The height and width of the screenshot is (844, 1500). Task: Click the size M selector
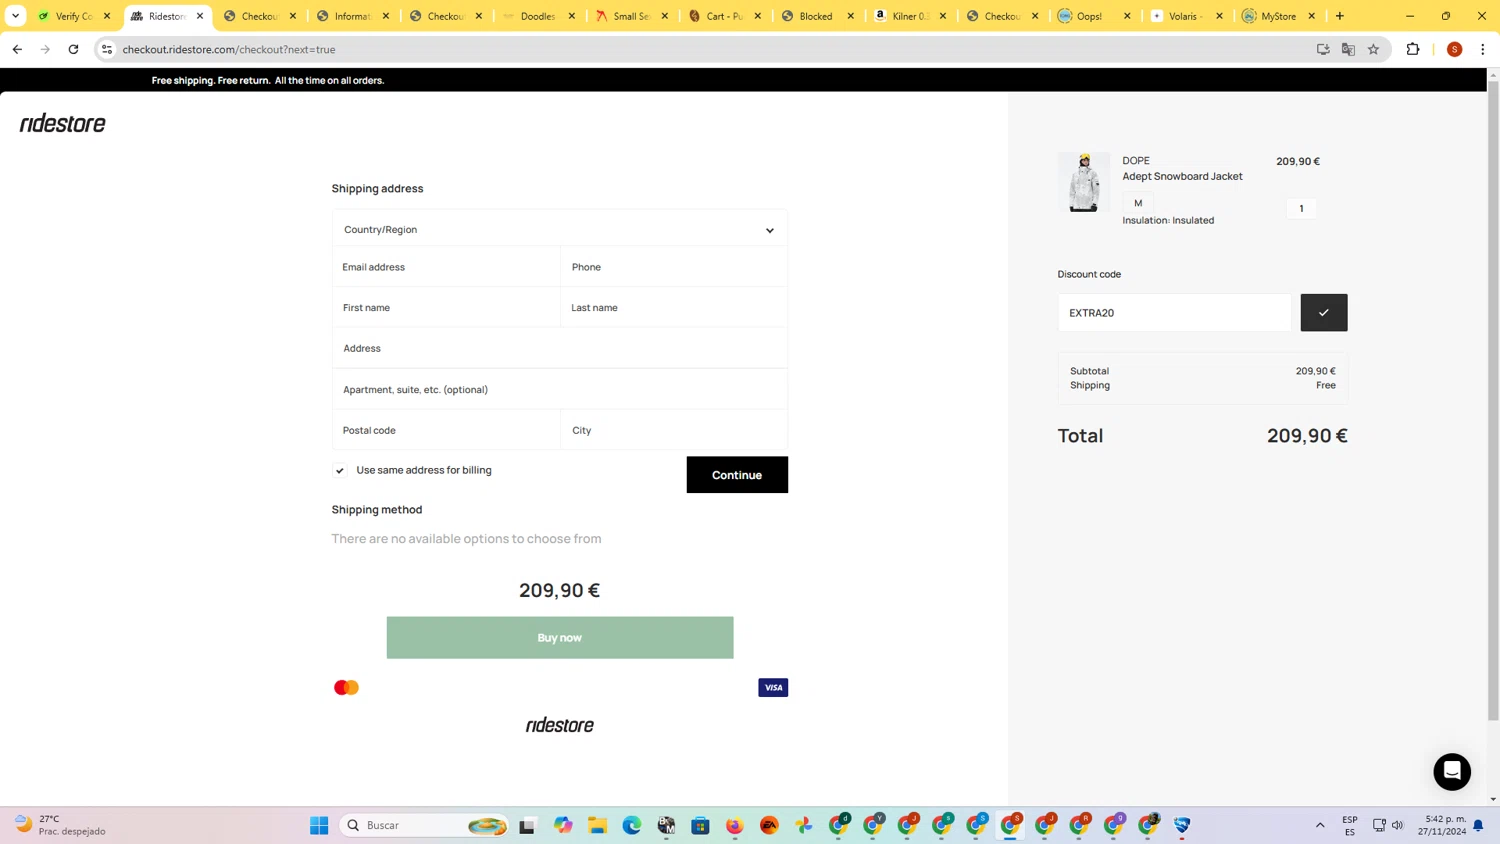[x=1138, y=203]
